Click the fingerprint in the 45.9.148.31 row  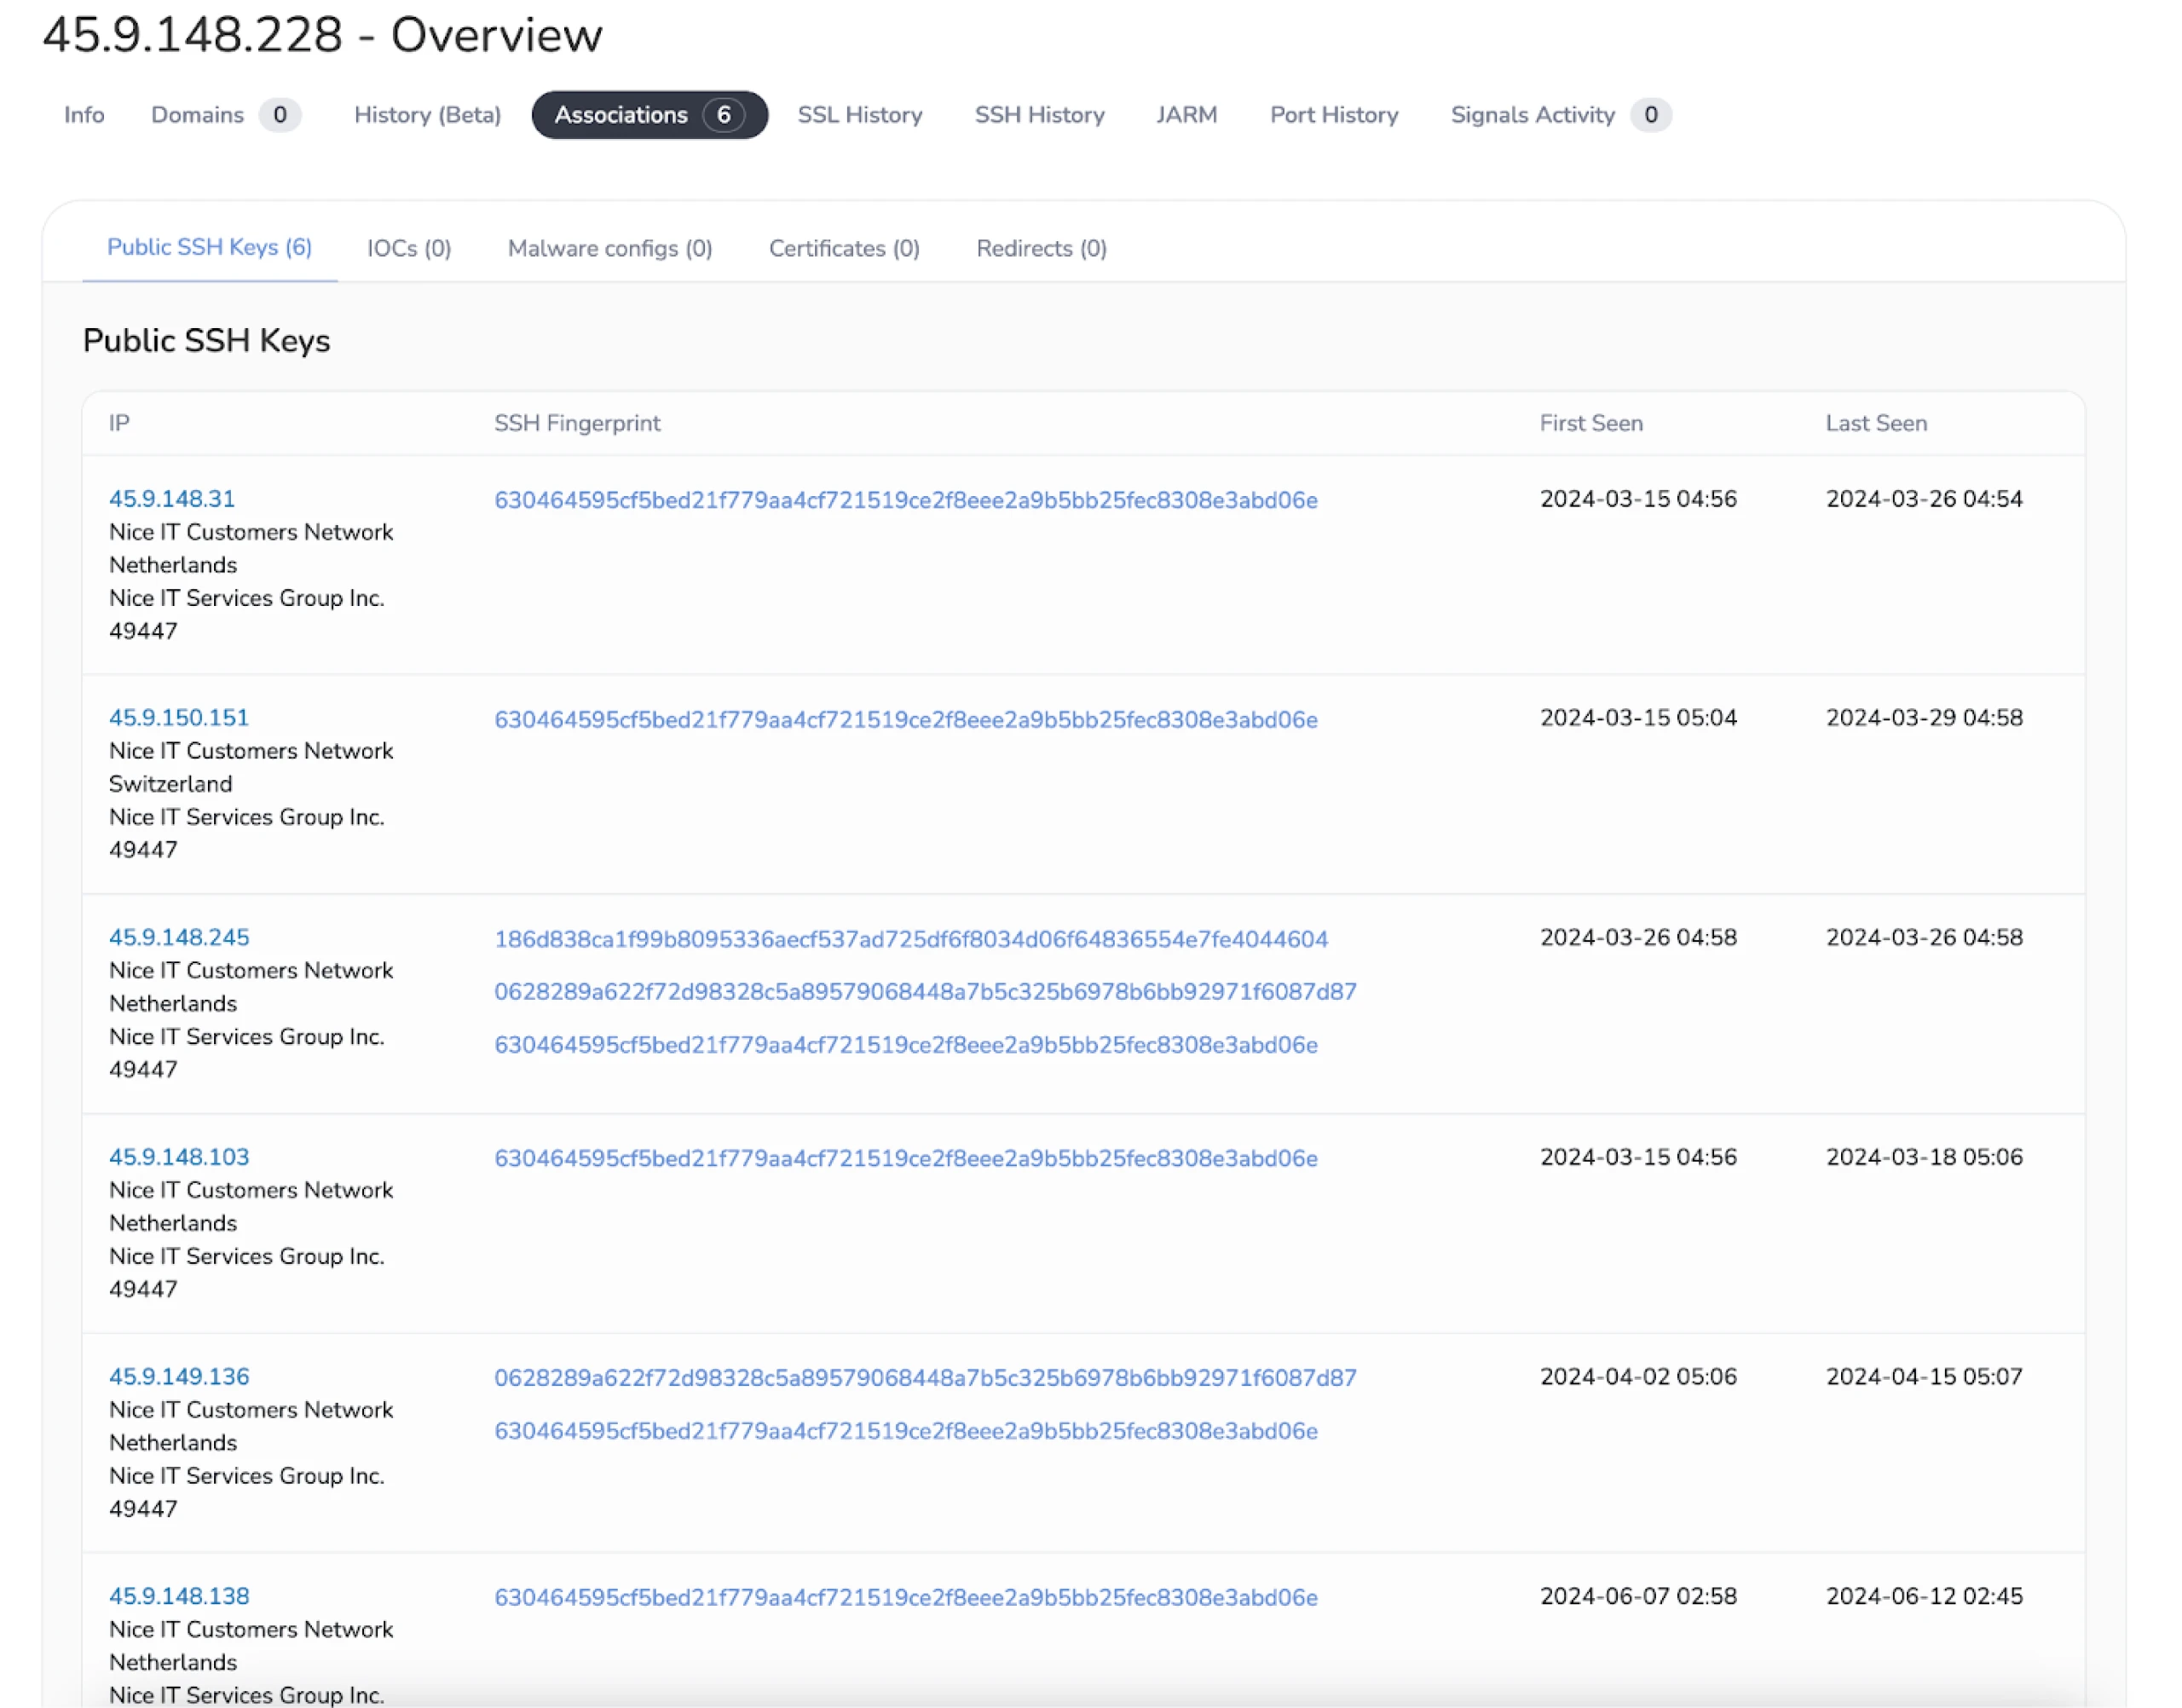point(906,500)
